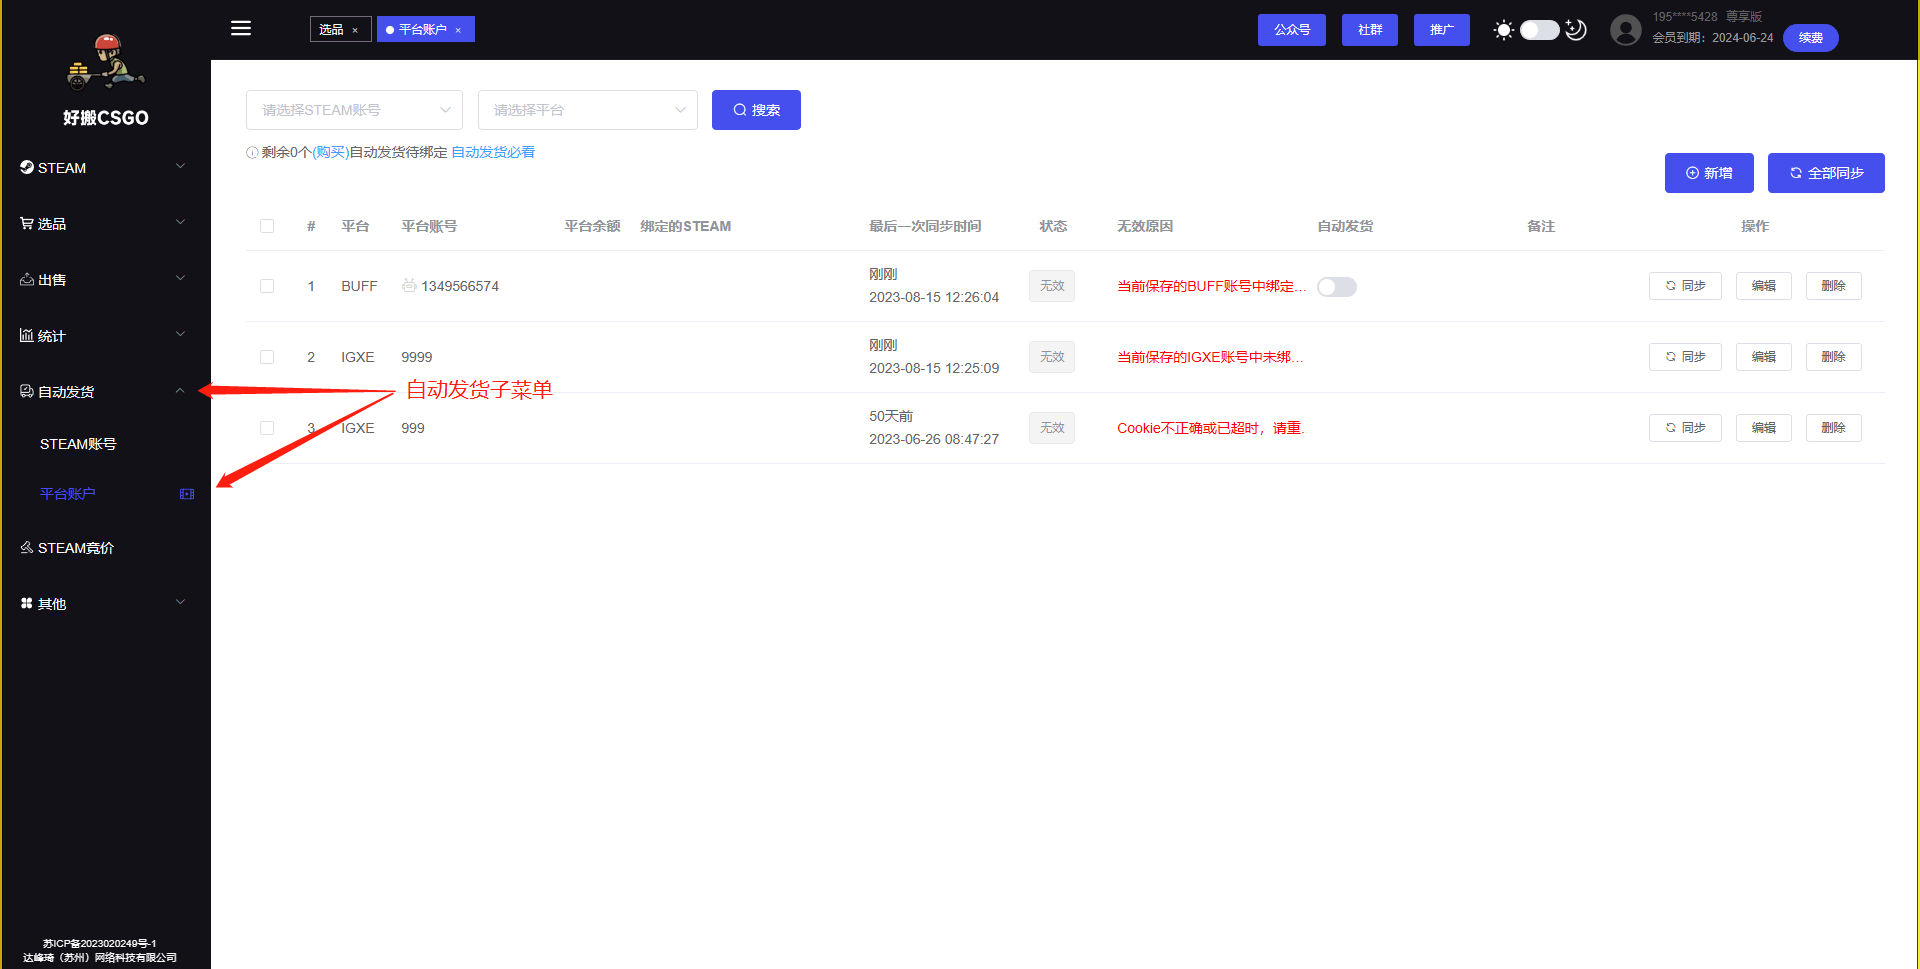Click the BUFF account 1349566574 icon
The height and width of the screenshot is (969, 1920).
pos(409,286)
